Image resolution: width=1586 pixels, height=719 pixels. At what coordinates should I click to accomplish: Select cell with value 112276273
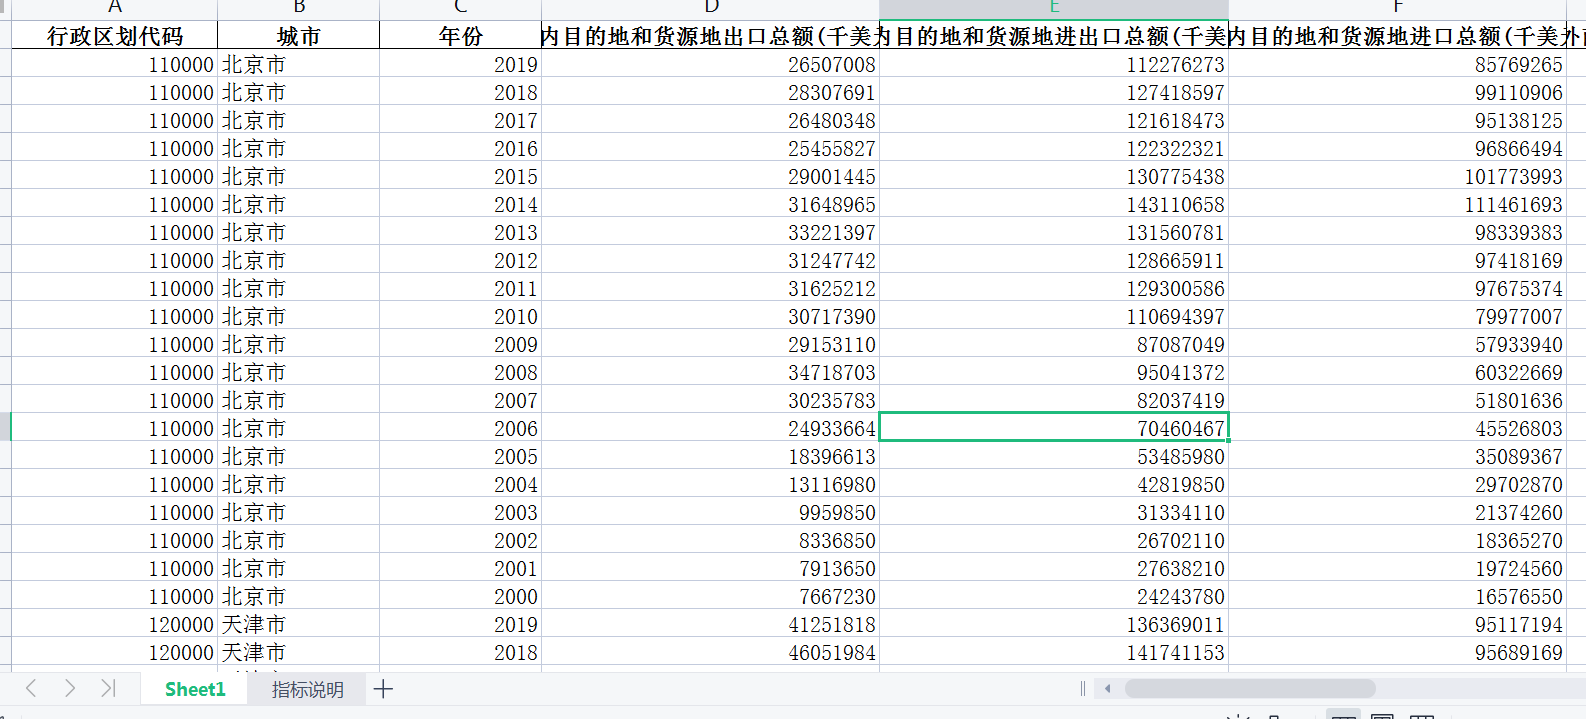(1054, 64)
